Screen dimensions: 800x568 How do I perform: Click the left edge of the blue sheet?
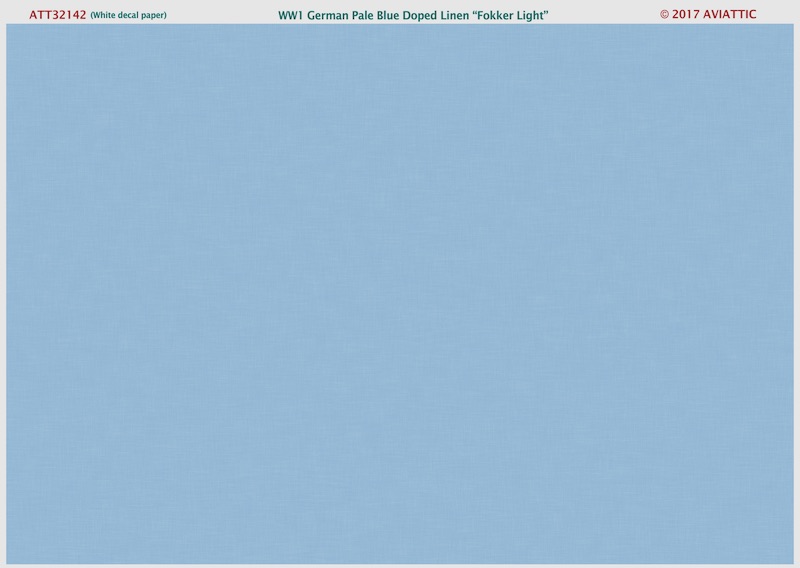pyautogui.click(x=8, y=293)
